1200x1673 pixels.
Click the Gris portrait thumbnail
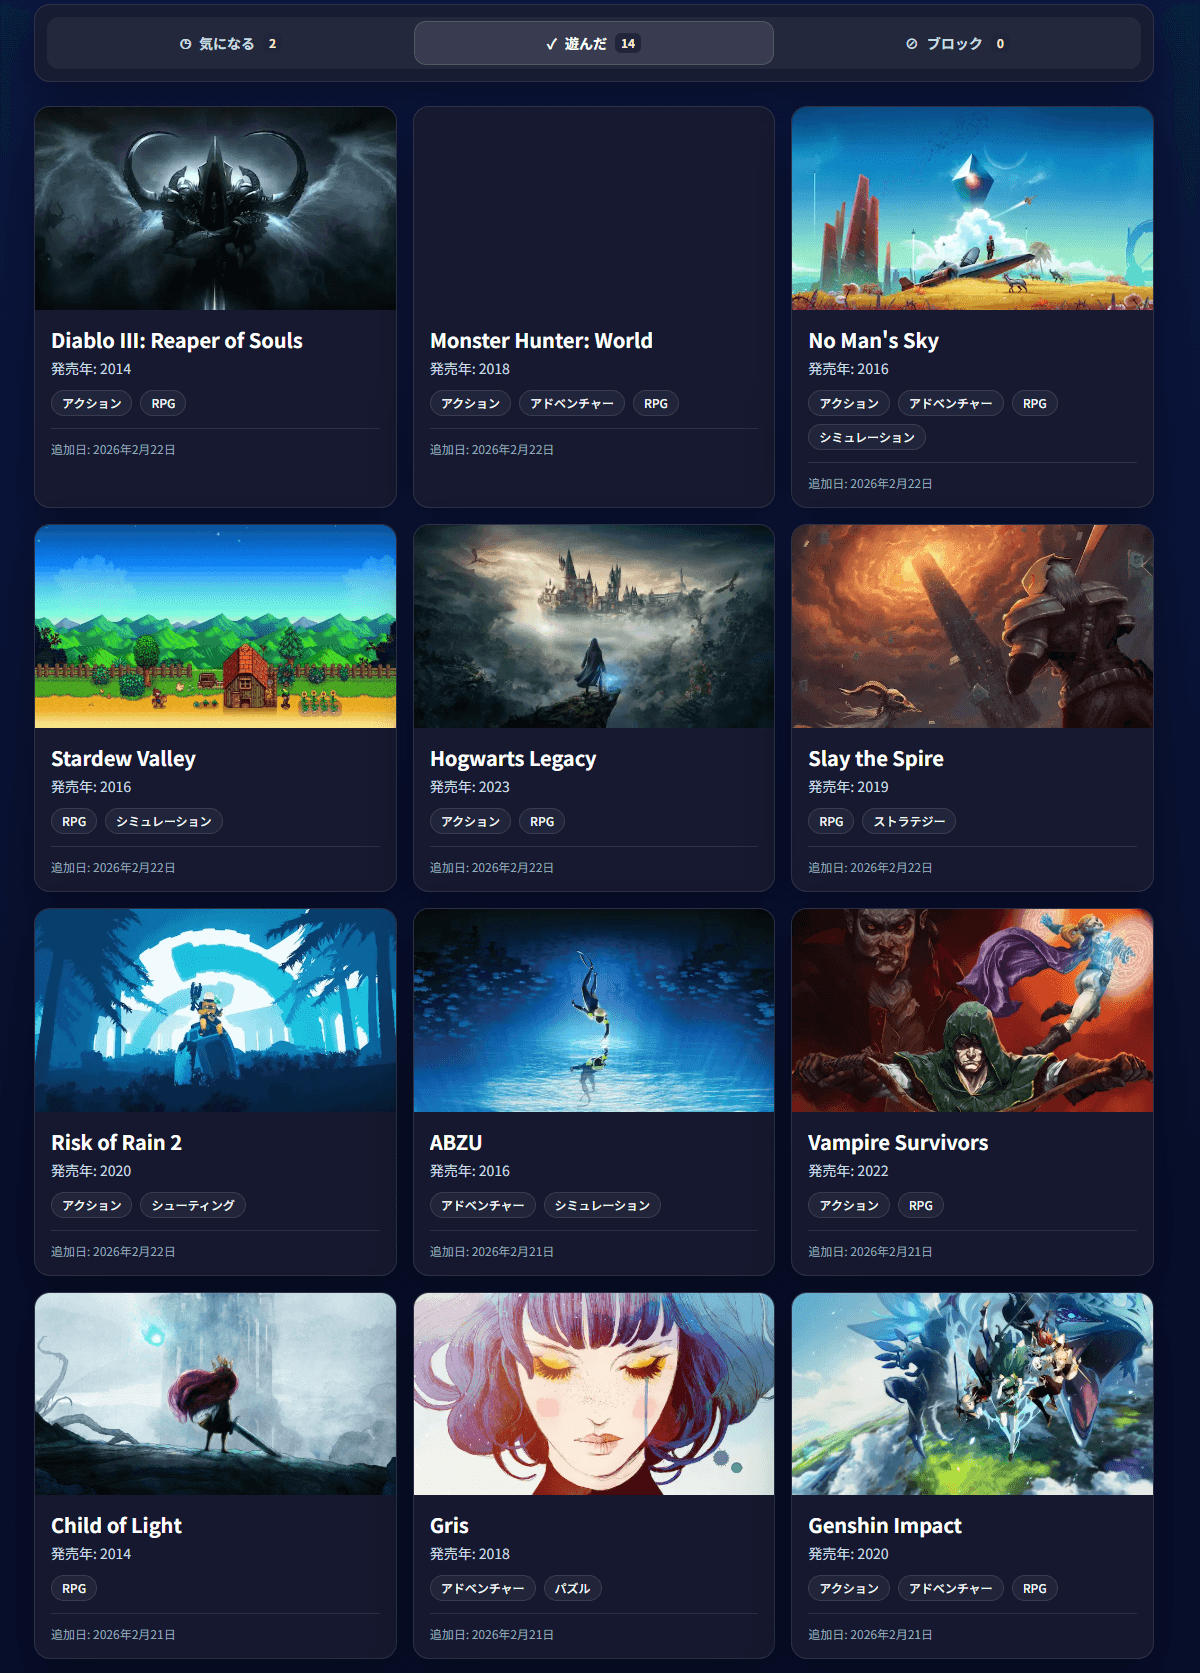(x=593, y=1394)
